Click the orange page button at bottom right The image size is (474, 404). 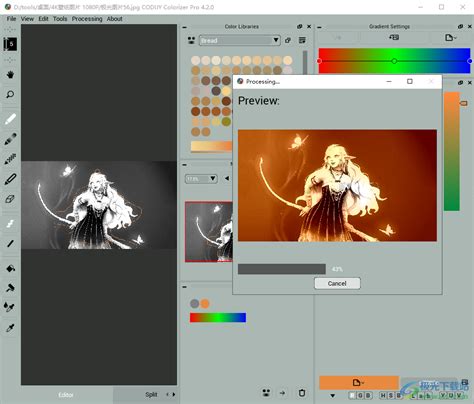(359, 383)
